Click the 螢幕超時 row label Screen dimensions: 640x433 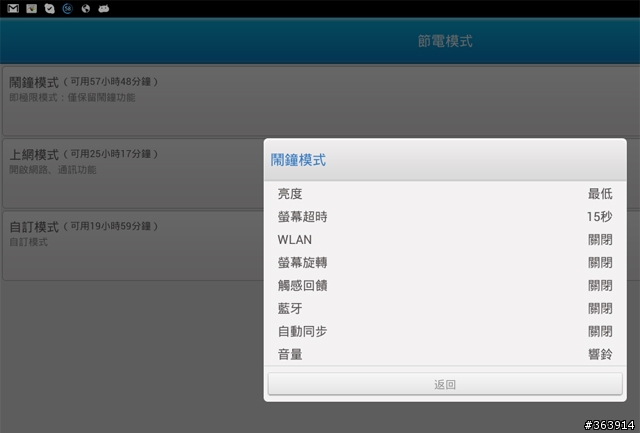(x=302, y=216)
